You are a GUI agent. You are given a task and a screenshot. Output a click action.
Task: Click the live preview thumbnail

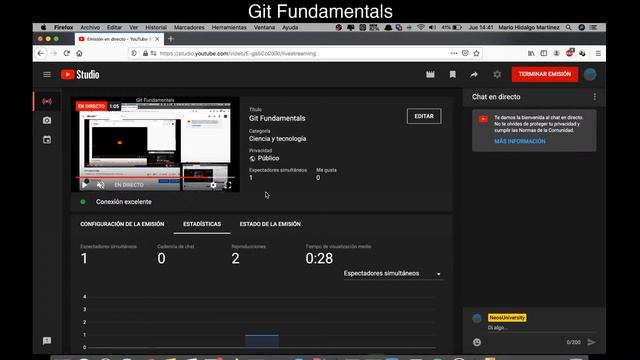point(155,143)
